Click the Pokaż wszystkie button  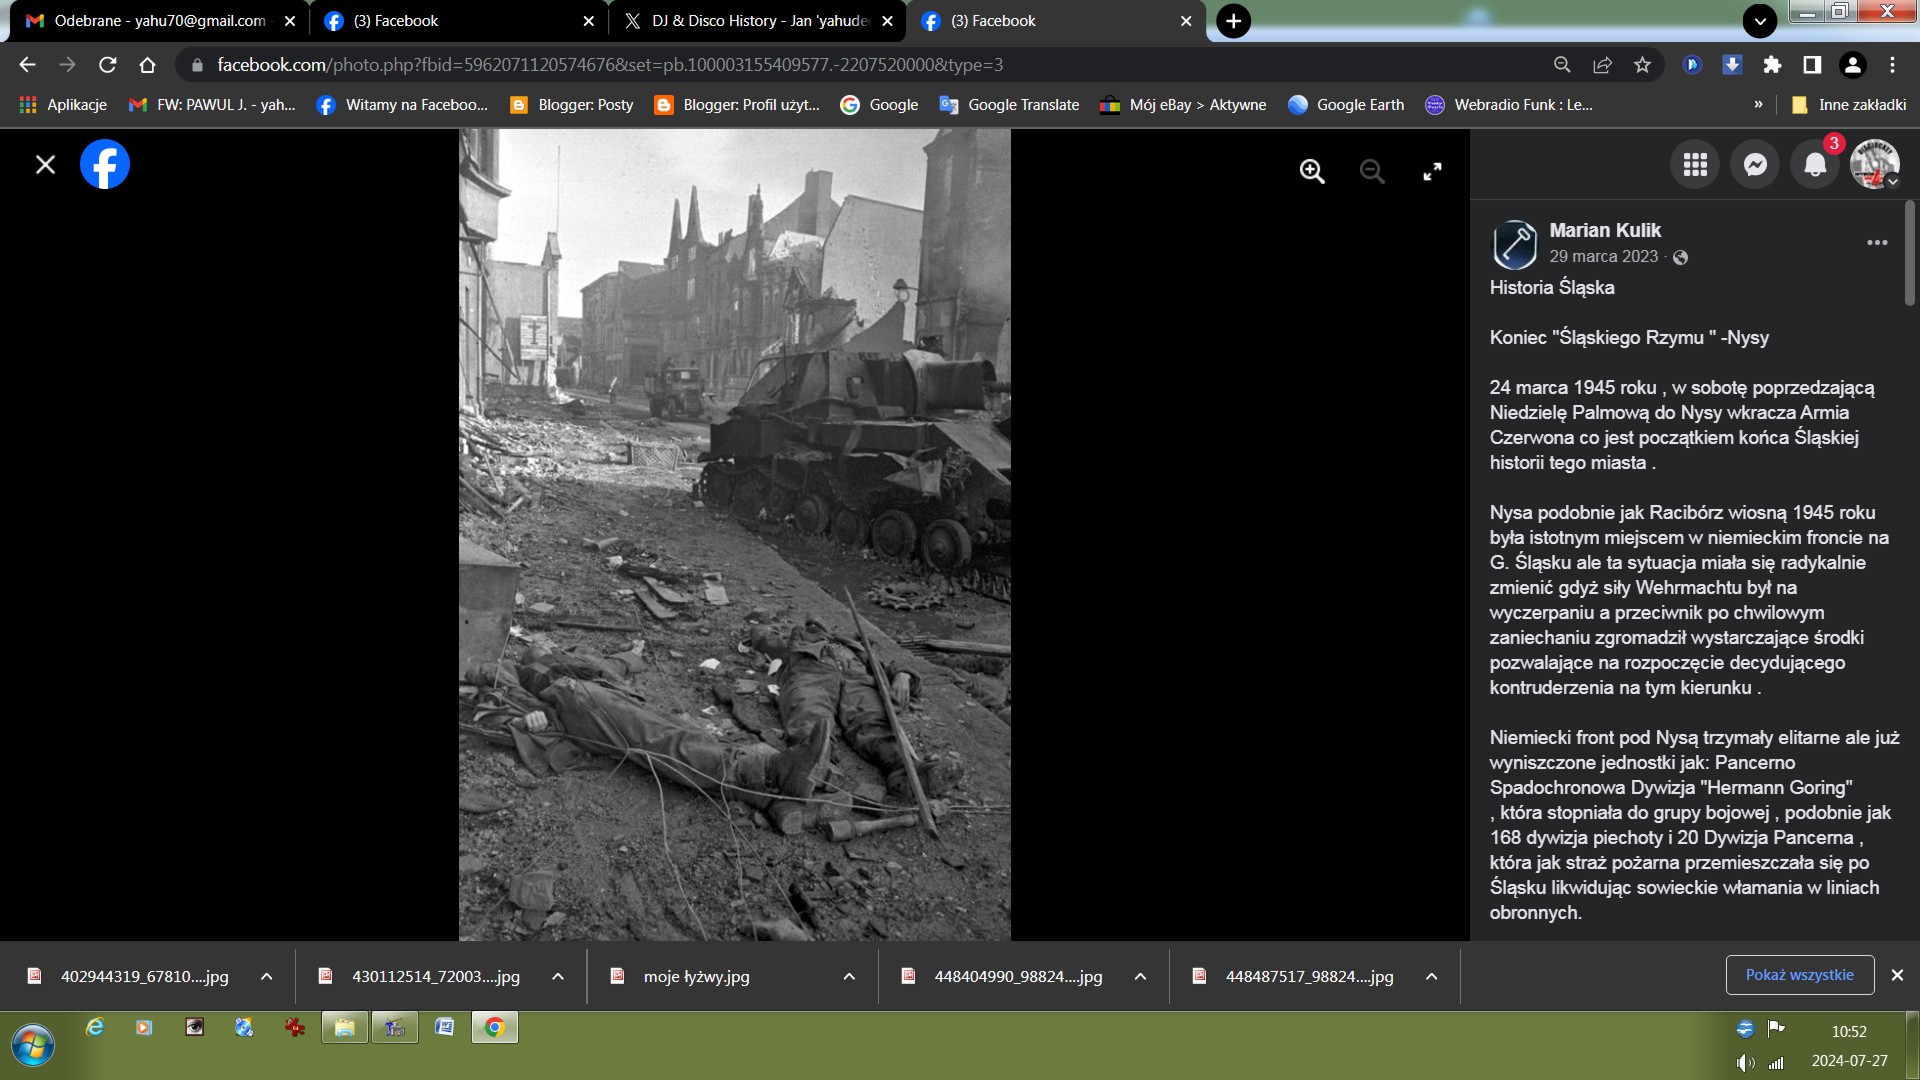point(1799,975)
